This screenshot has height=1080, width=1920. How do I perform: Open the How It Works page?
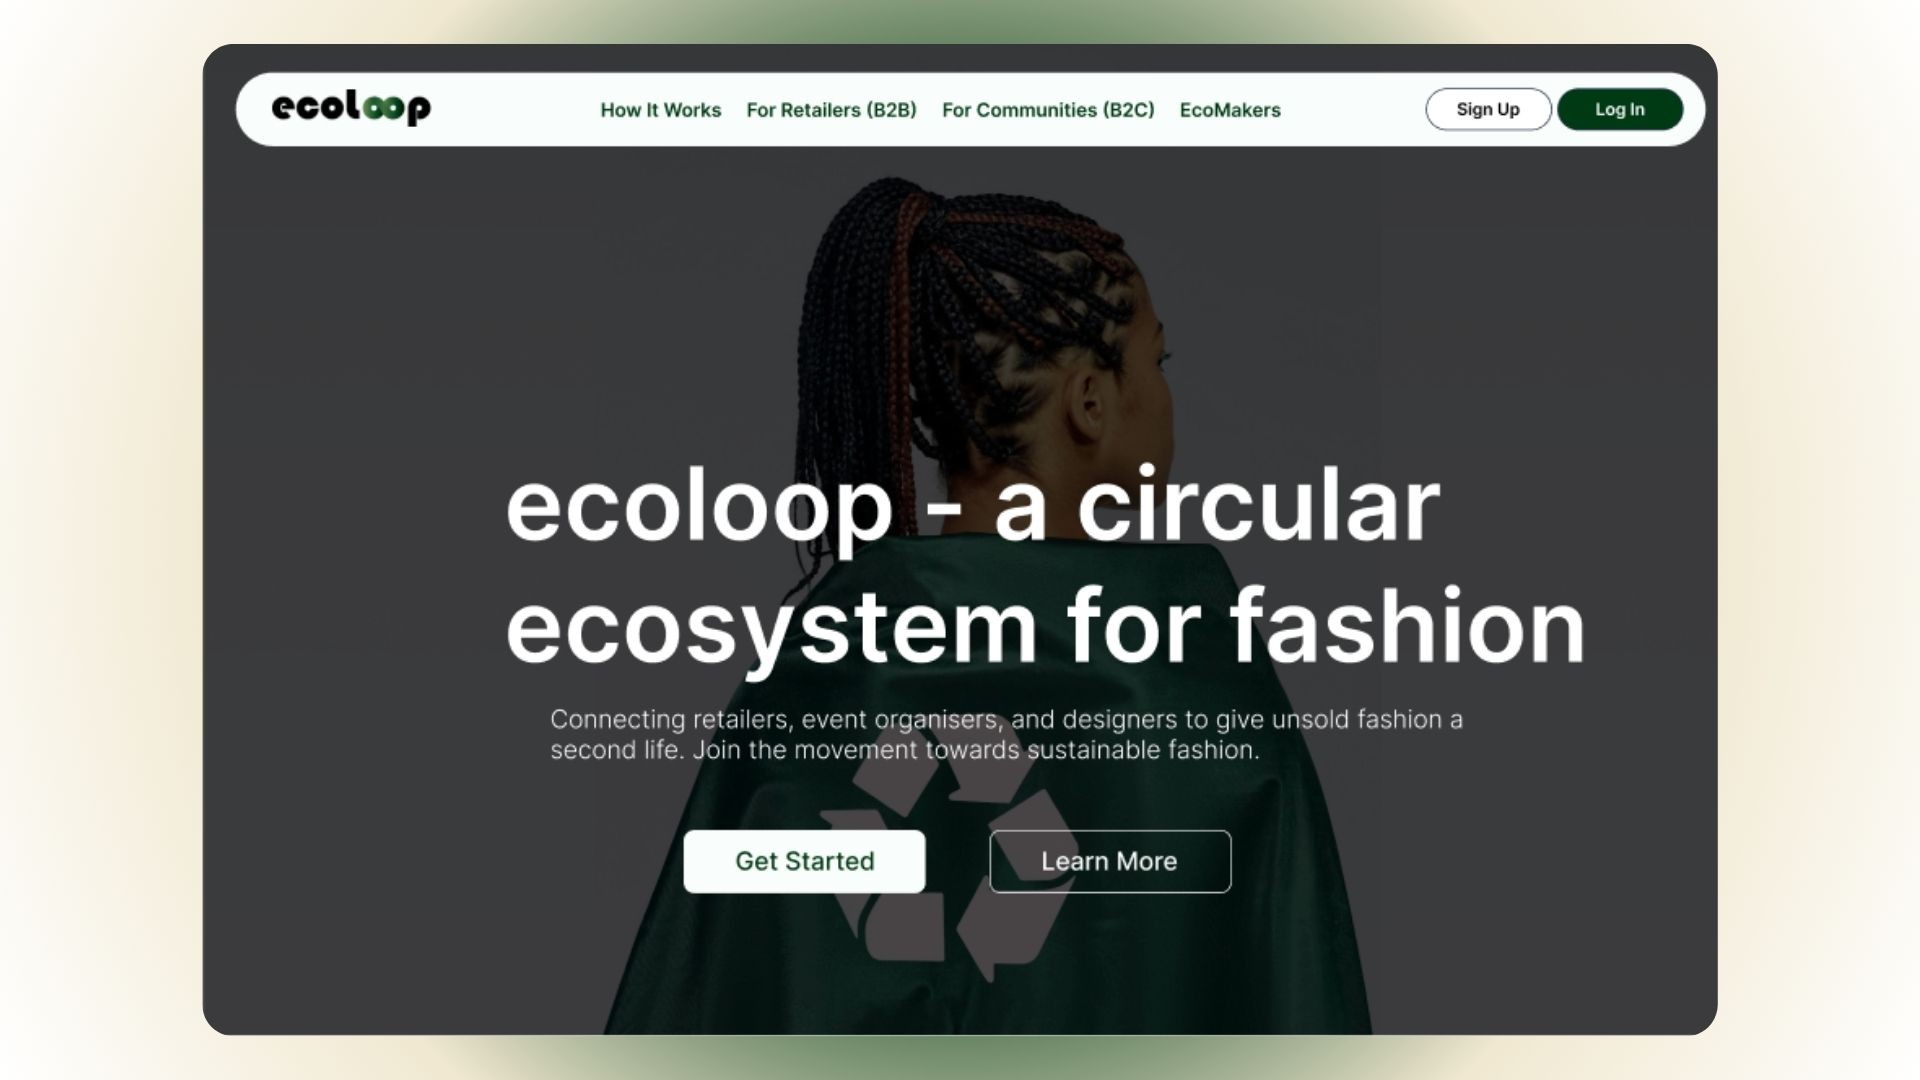(660, 110)
